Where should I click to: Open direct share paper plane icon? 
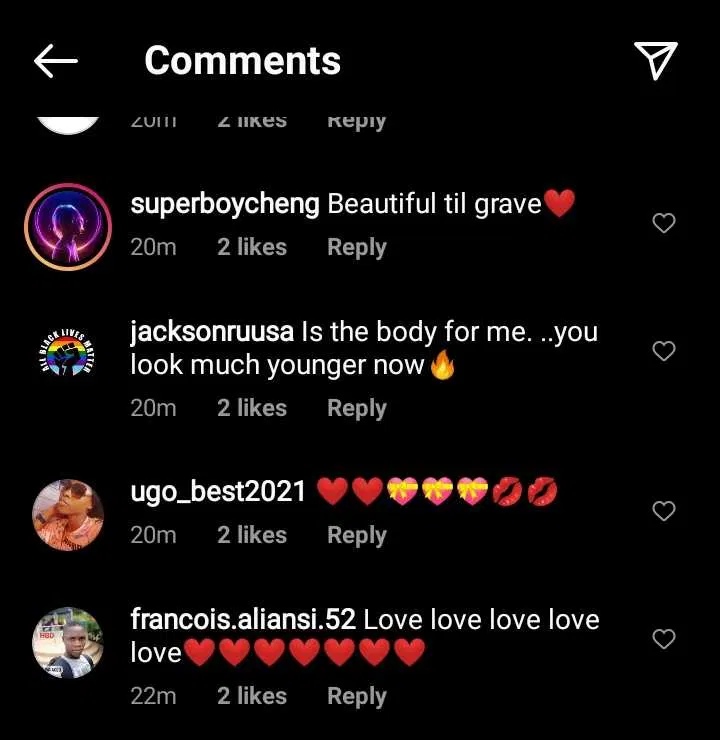click(656, 60)
